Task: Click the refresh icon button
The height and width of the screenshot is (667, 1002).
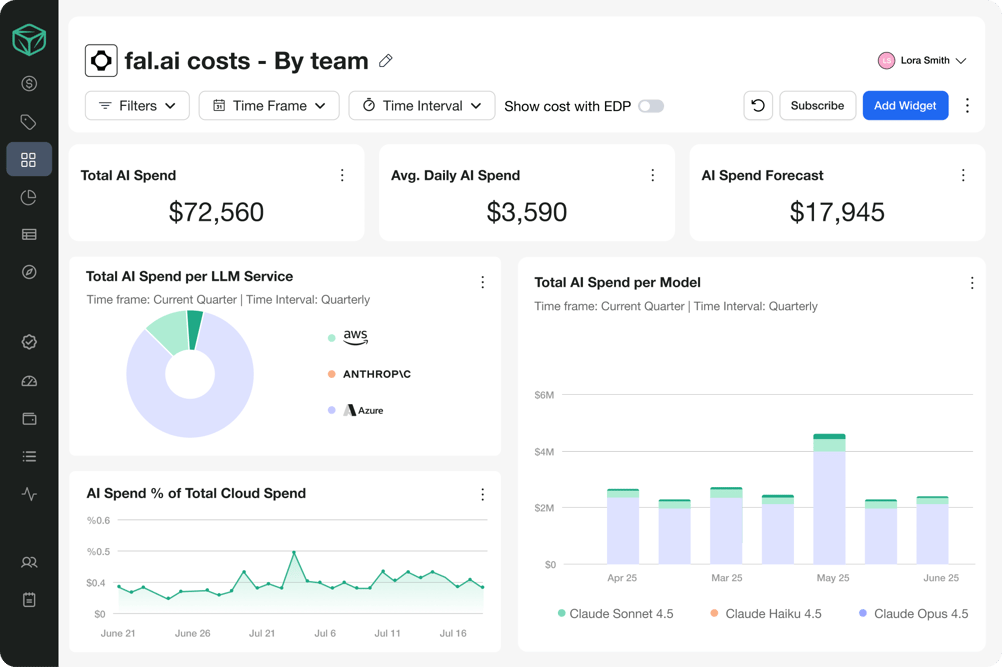Action: point(758,105)
